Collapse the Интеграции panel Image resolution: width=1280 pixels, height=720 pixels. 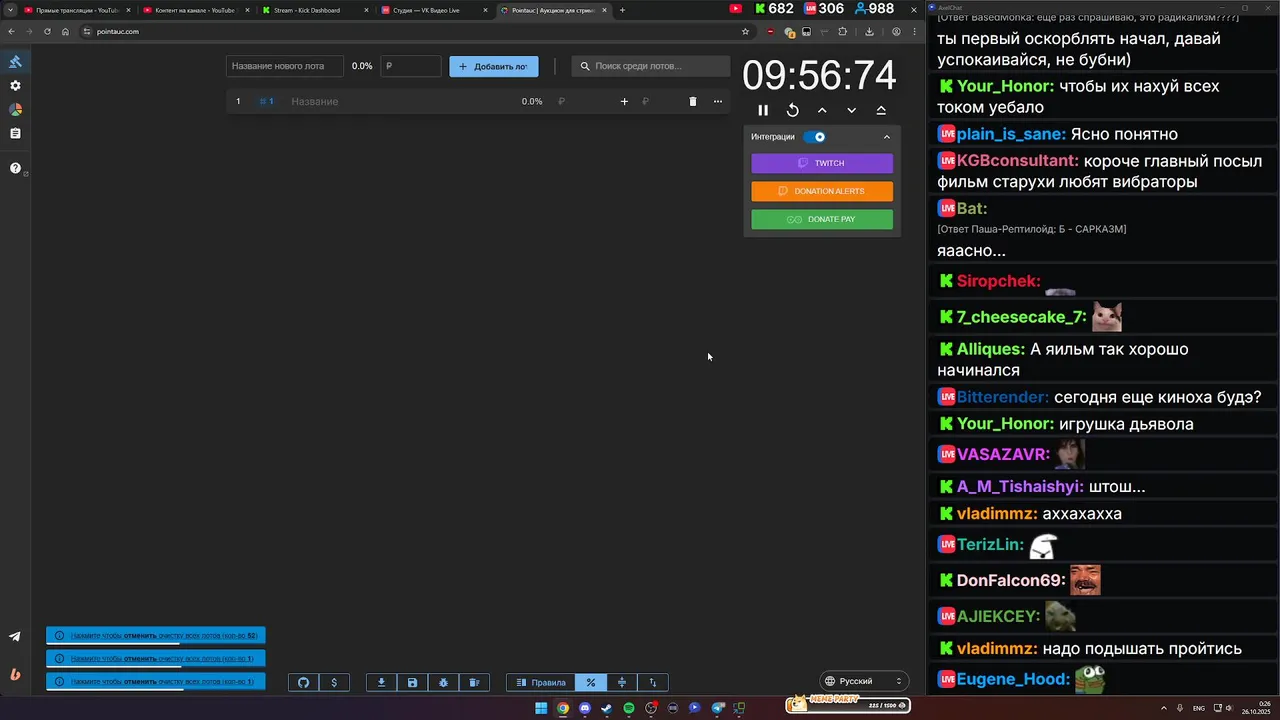coord(886,137)
